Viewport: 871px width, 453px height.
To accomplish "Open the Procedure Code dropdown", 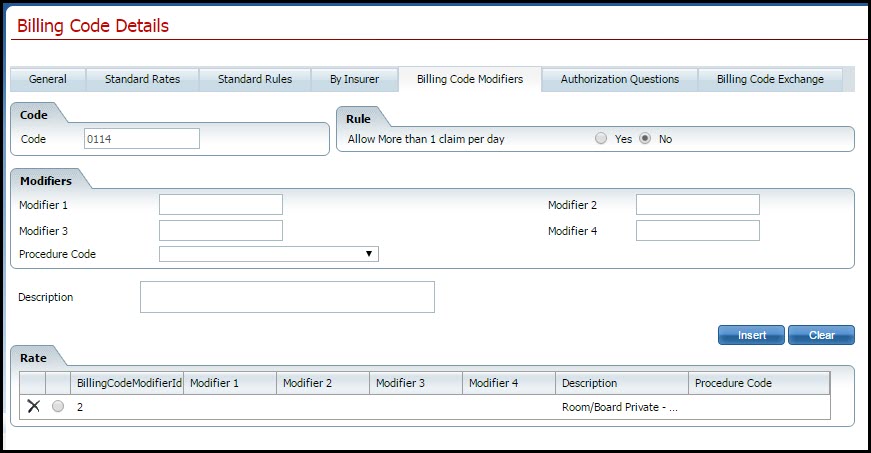I will [268, 254].
